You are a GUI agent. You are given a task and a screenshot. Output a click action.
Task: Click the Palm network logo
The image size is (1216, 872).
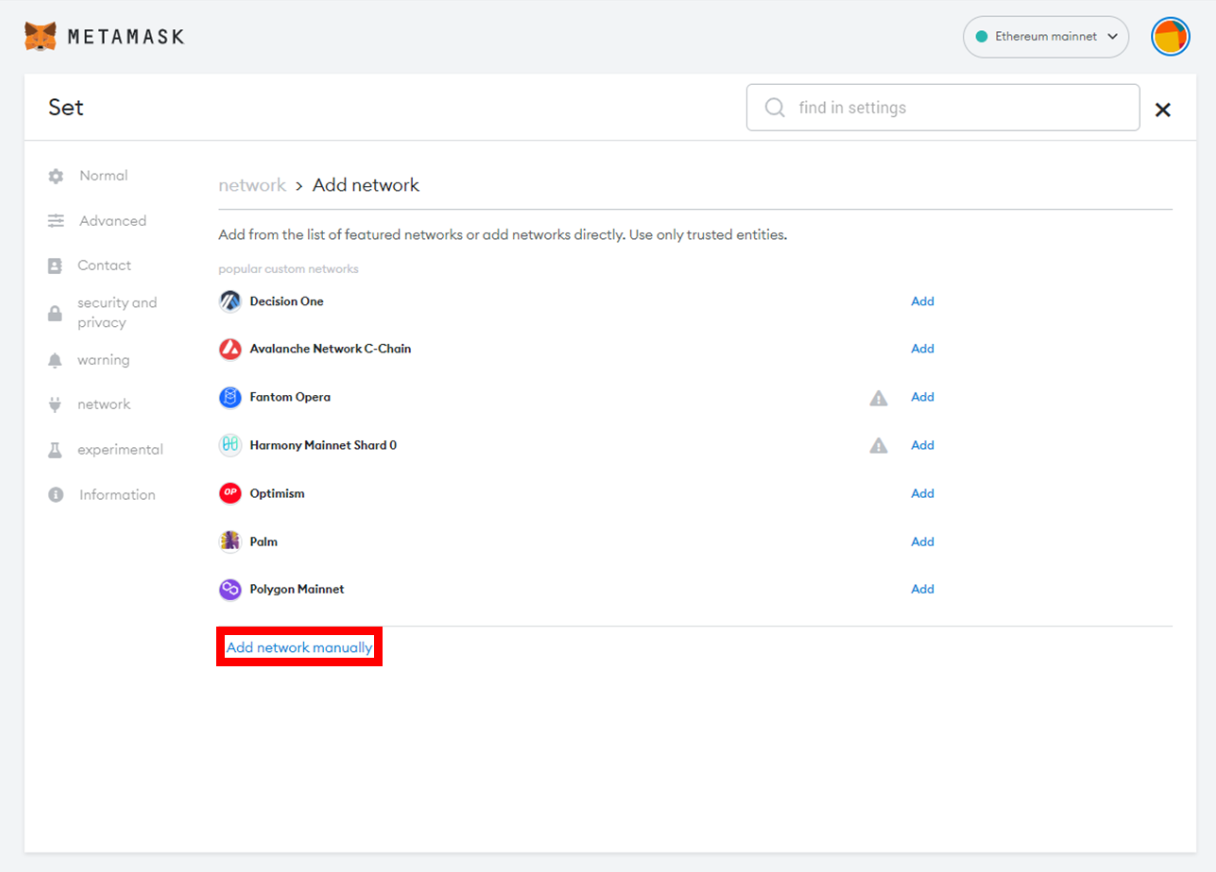tap(230, 541)
